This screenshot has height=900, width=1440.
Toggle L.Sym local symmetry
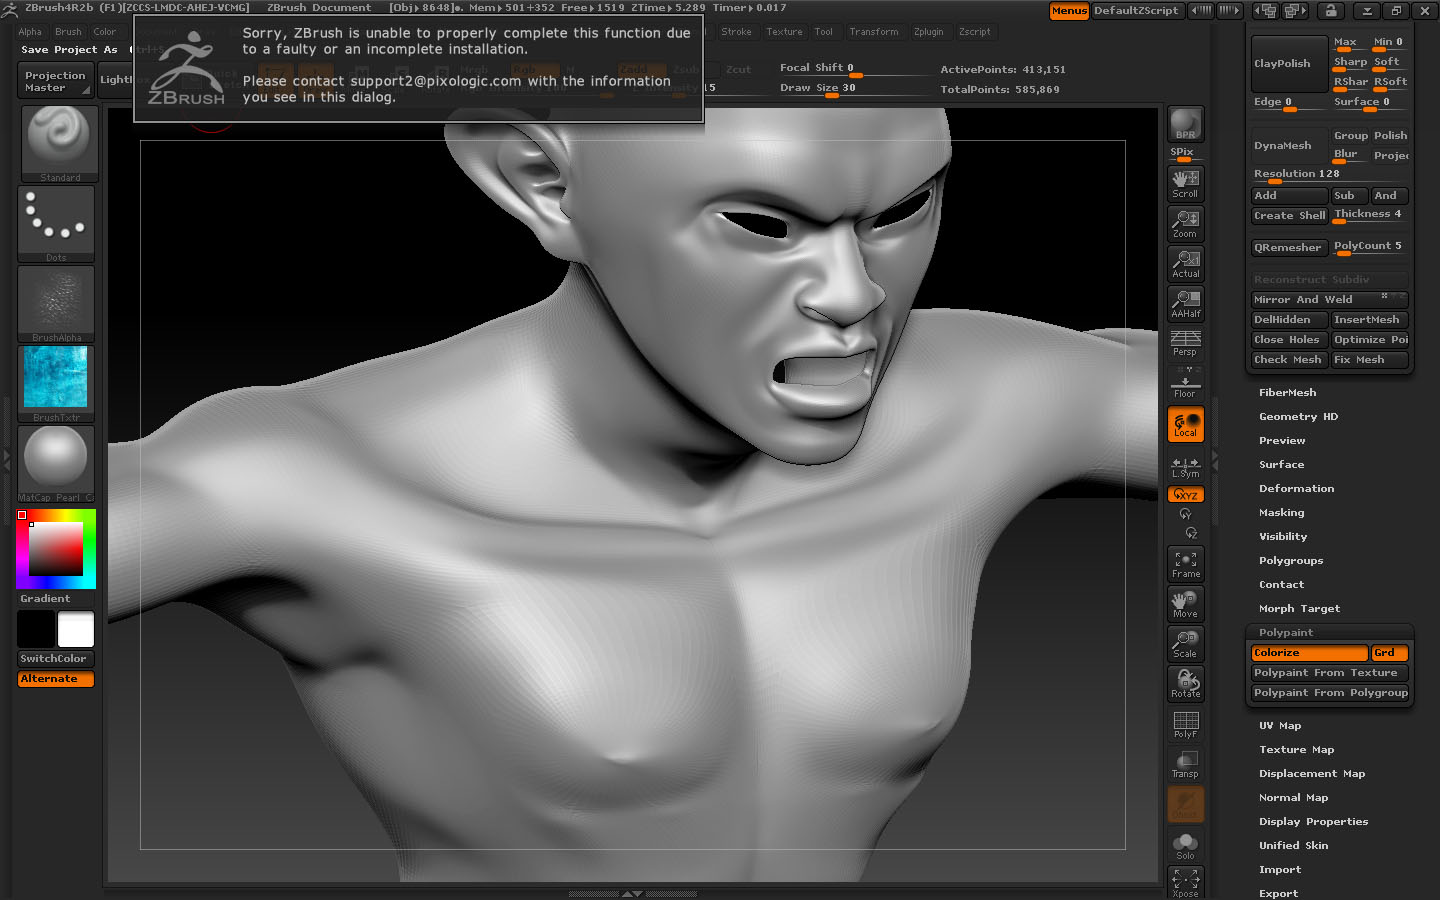1186,467
